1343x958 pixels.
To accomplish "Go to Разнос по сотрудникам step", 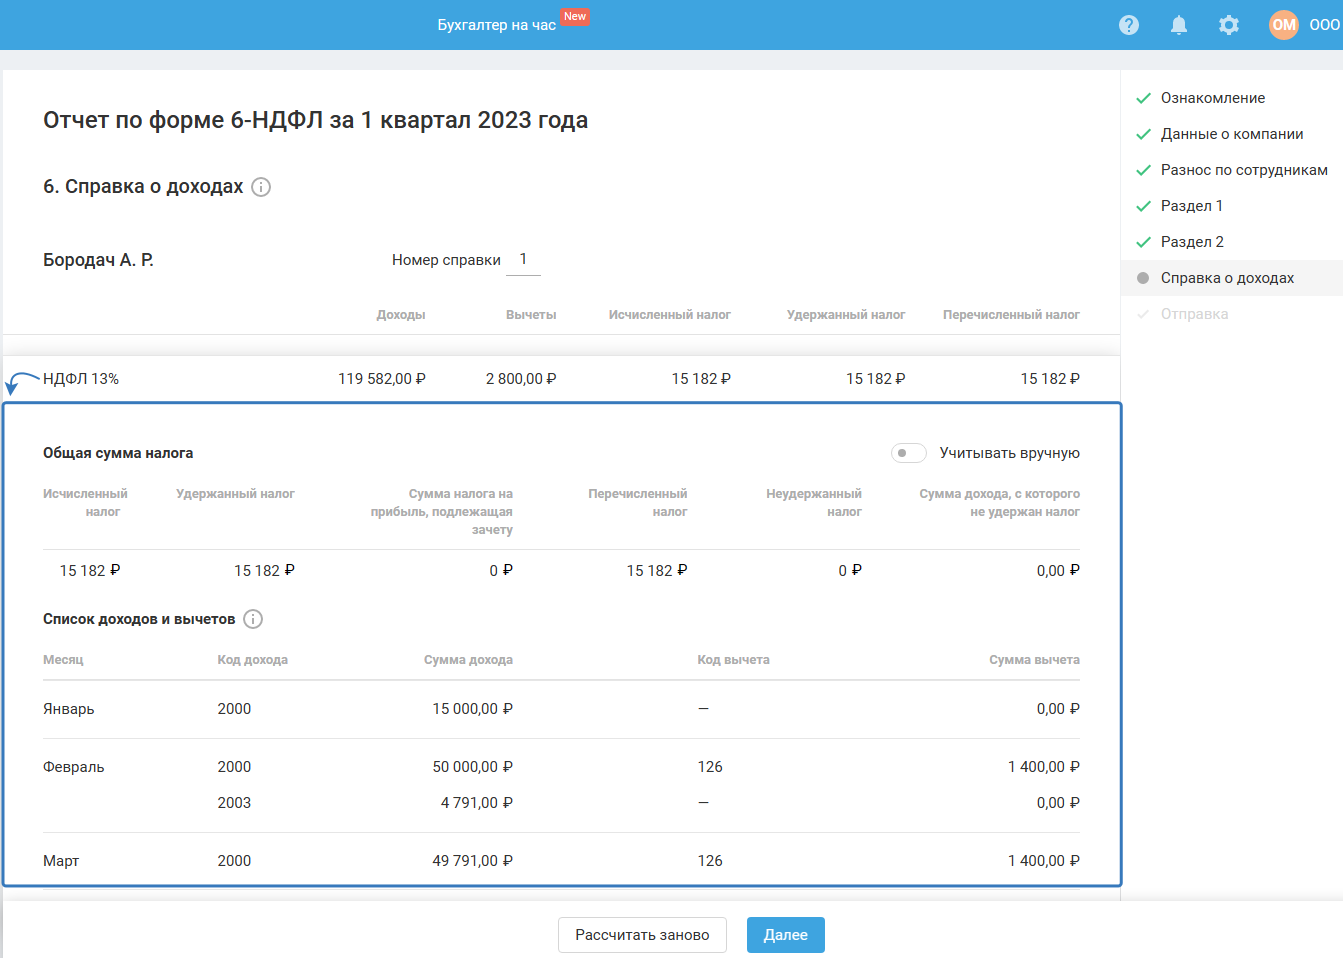I will 1243,170.
